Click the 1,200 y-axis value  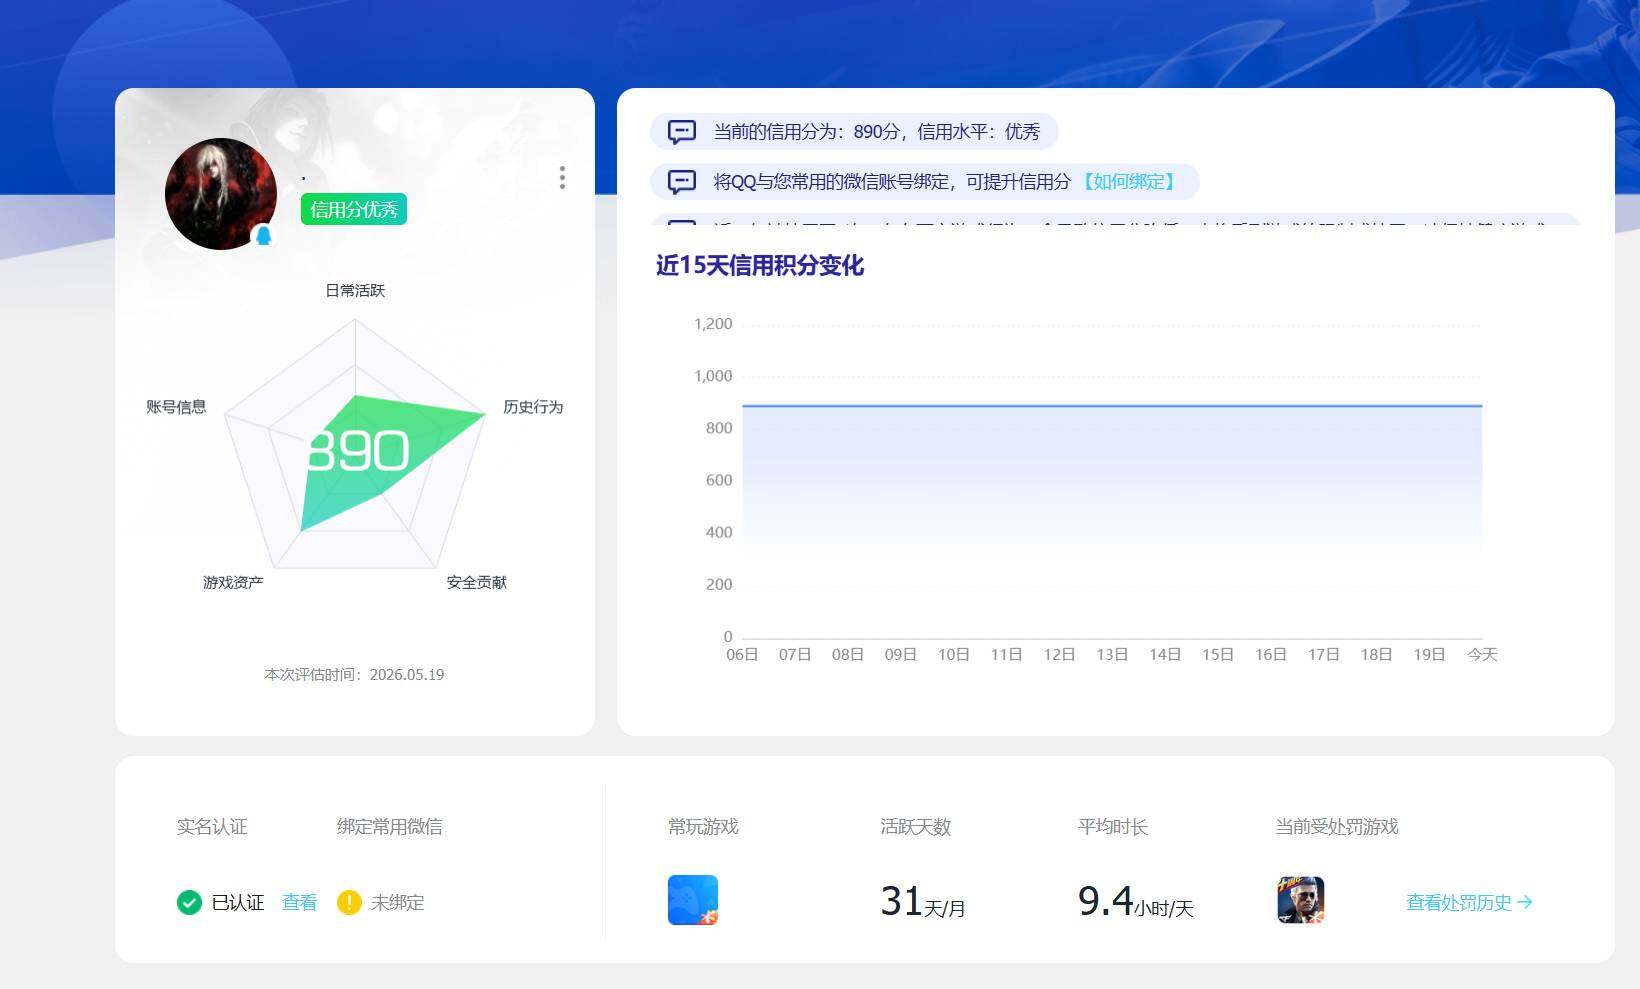point(713,324)
